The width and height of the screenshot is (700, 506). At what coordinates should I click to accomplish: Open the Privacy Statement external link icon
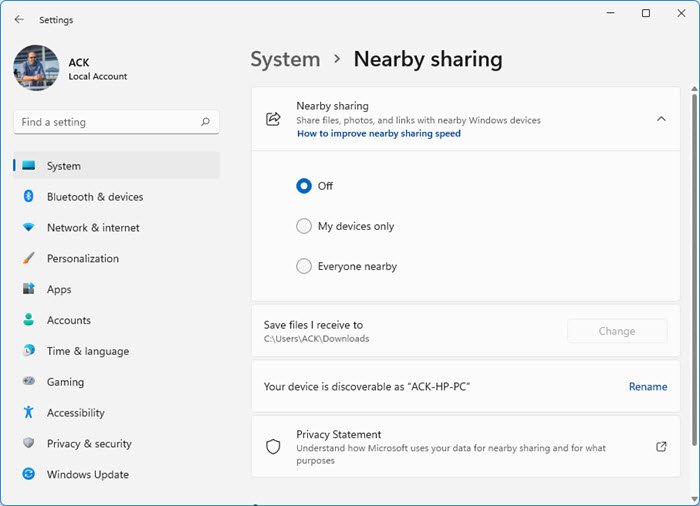pyautogui.click(x=661, y=447)
